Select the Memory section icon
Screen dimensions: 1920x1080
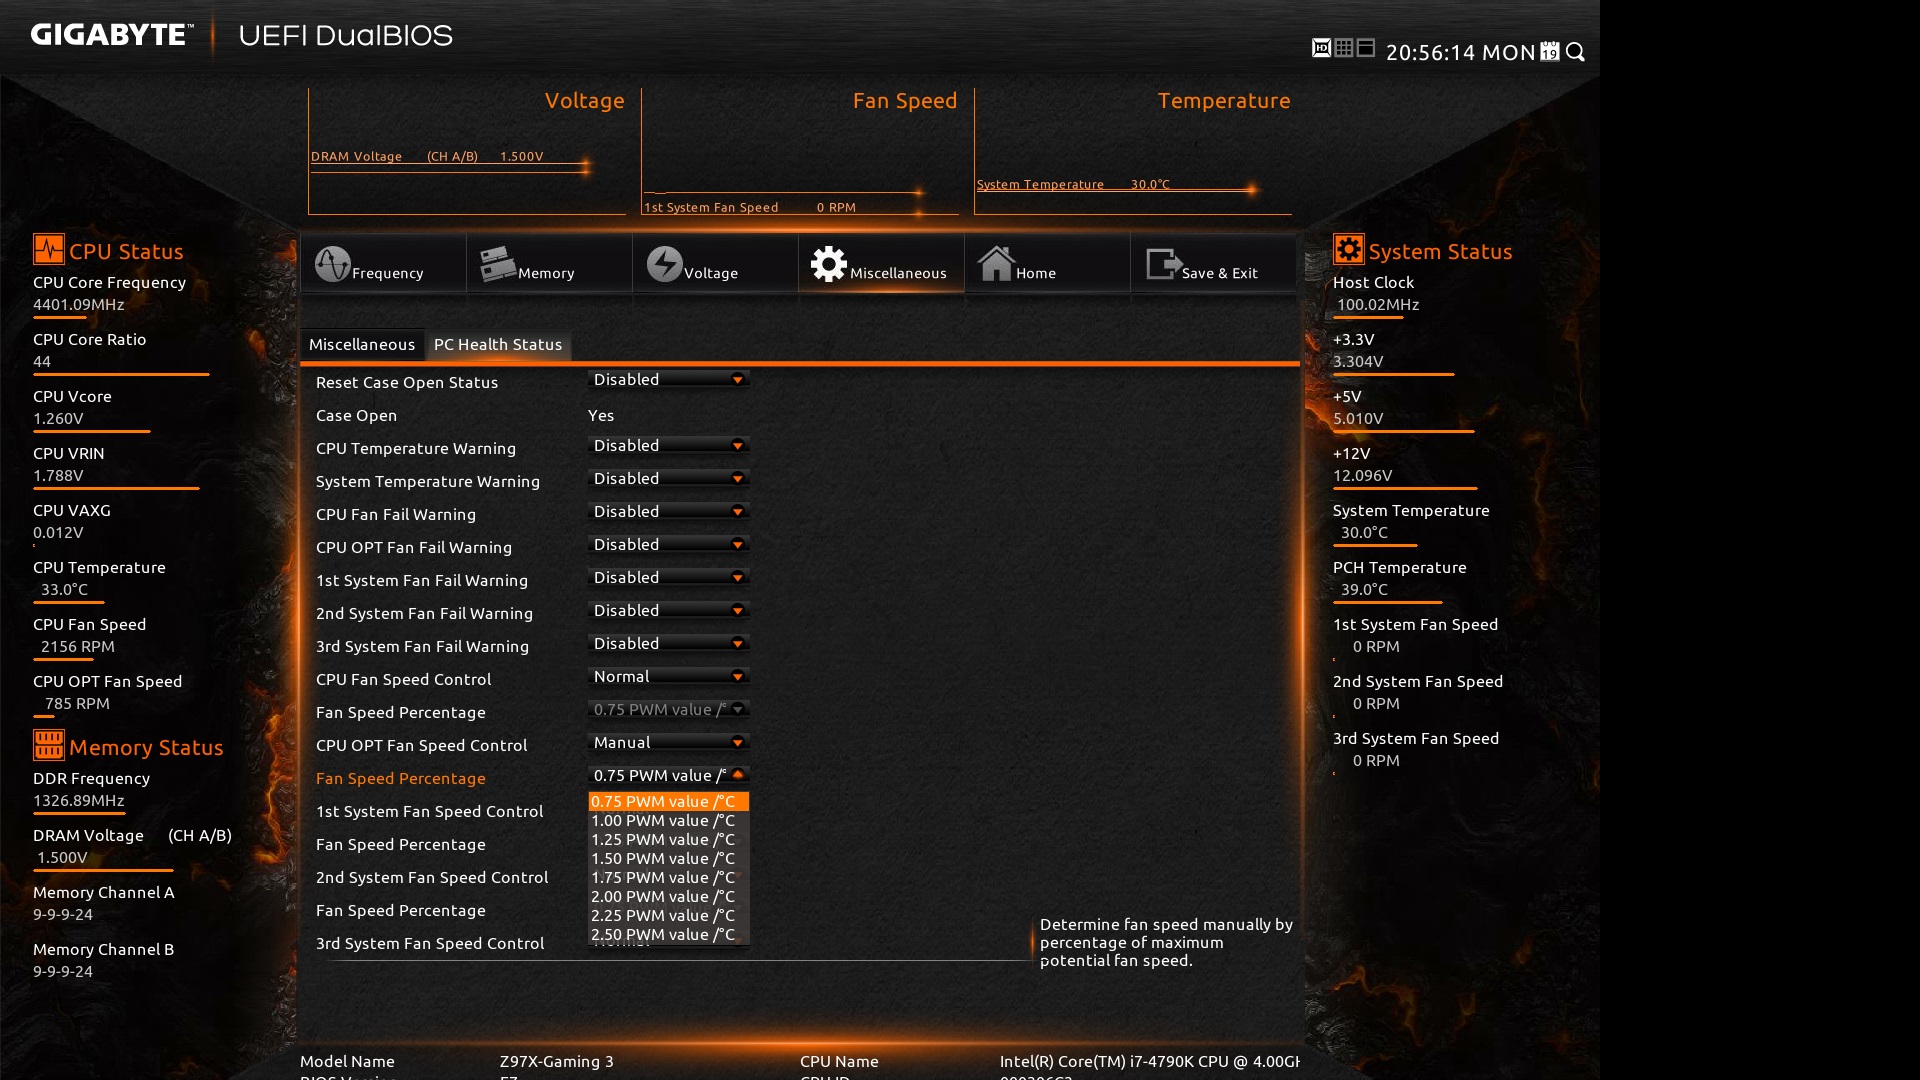click(497, 263)
